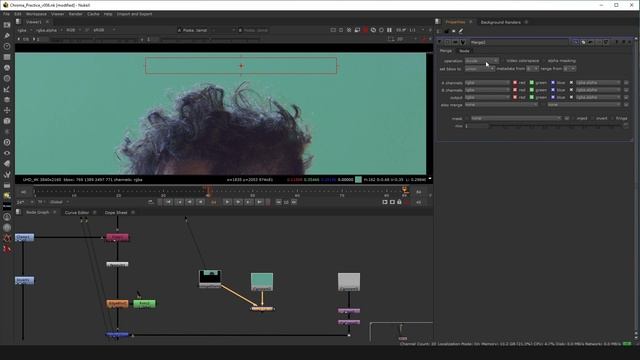Switch to the Curve Editor tab

tap(77, 213)
